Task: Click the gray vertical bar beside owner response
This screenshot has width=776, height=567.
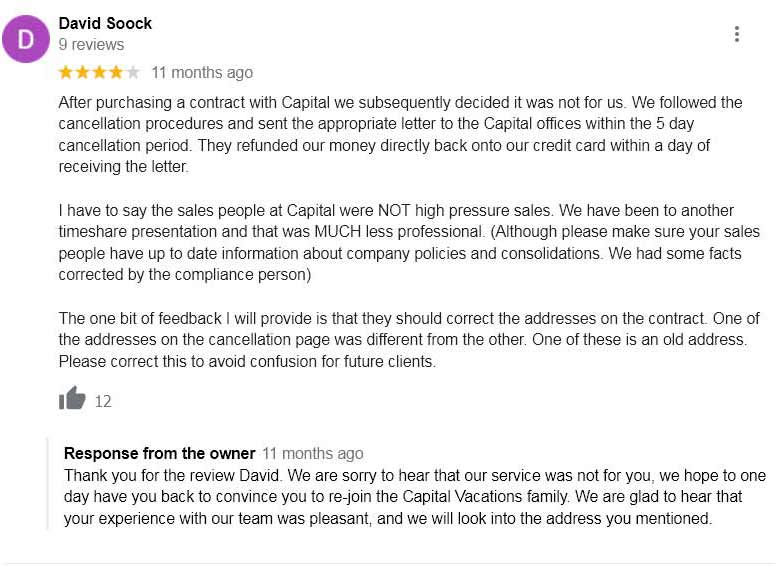Action: point(47,485)
